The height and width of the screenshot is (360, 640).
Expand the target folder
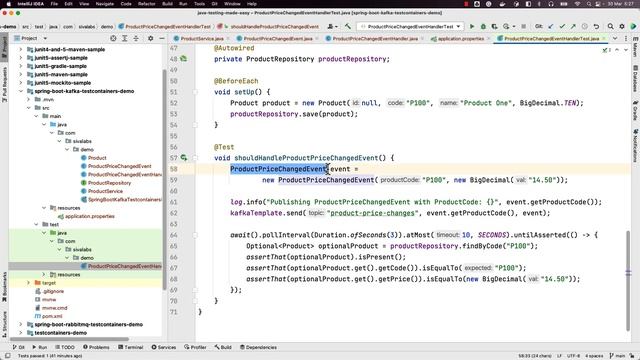pos(29,282)
